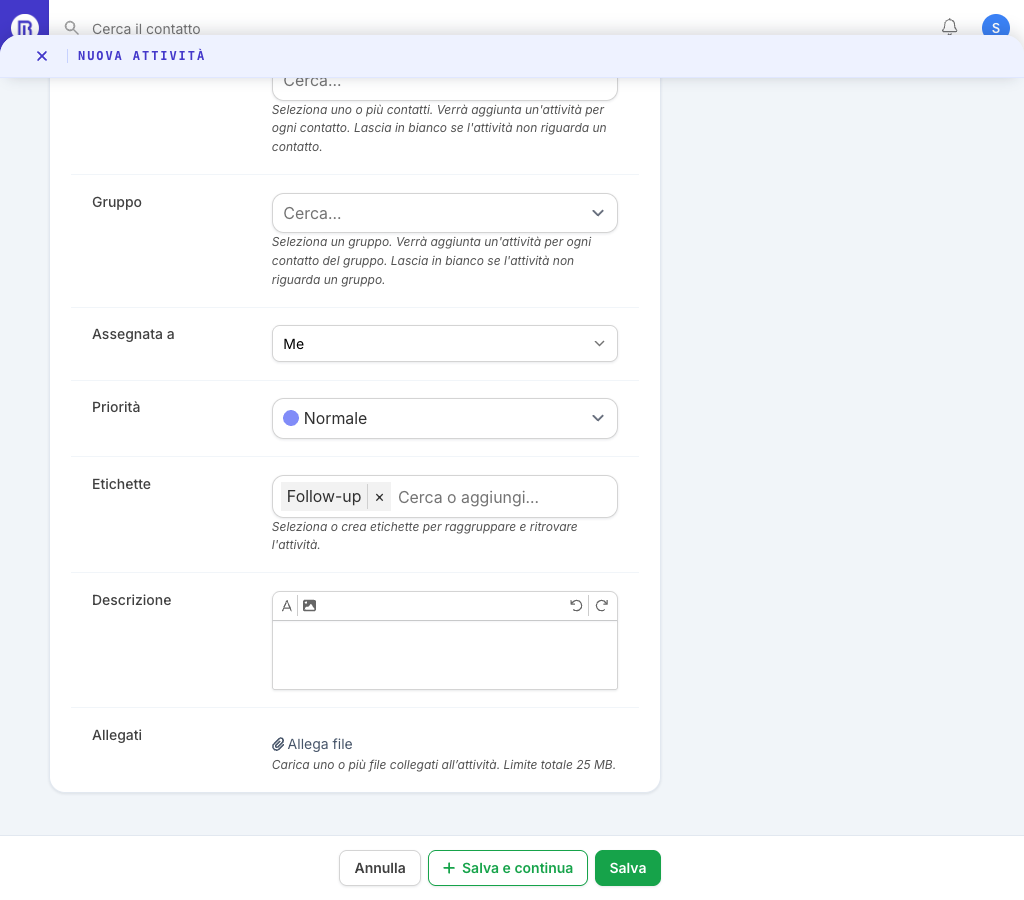Screen dimensions: 1024x900
Task: Open the notifications bell
Action: (950, 27)
